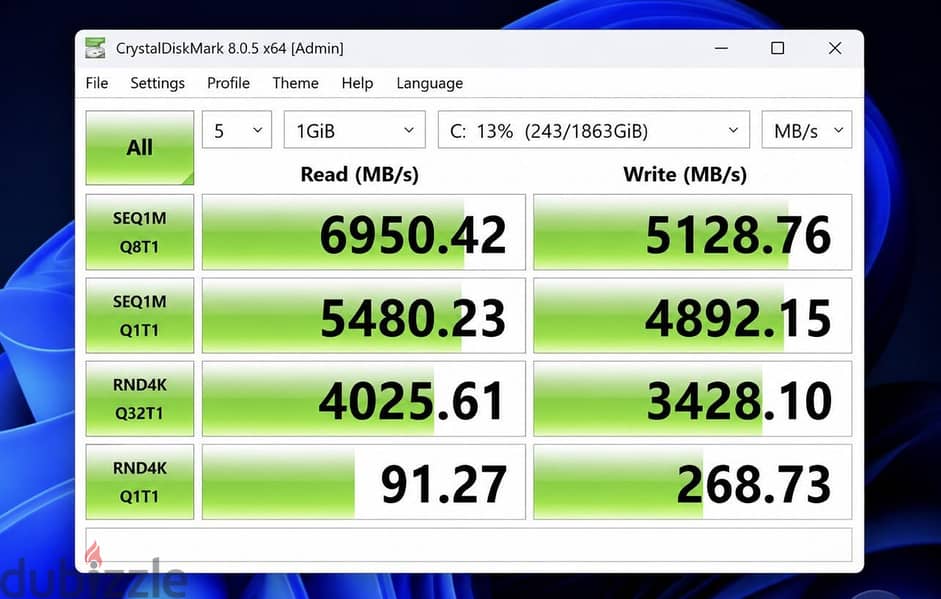Click the CrystalDiskMark app icon in title bar
The height and width of the screenshot is (599, 941).
[x=95, y=48]
